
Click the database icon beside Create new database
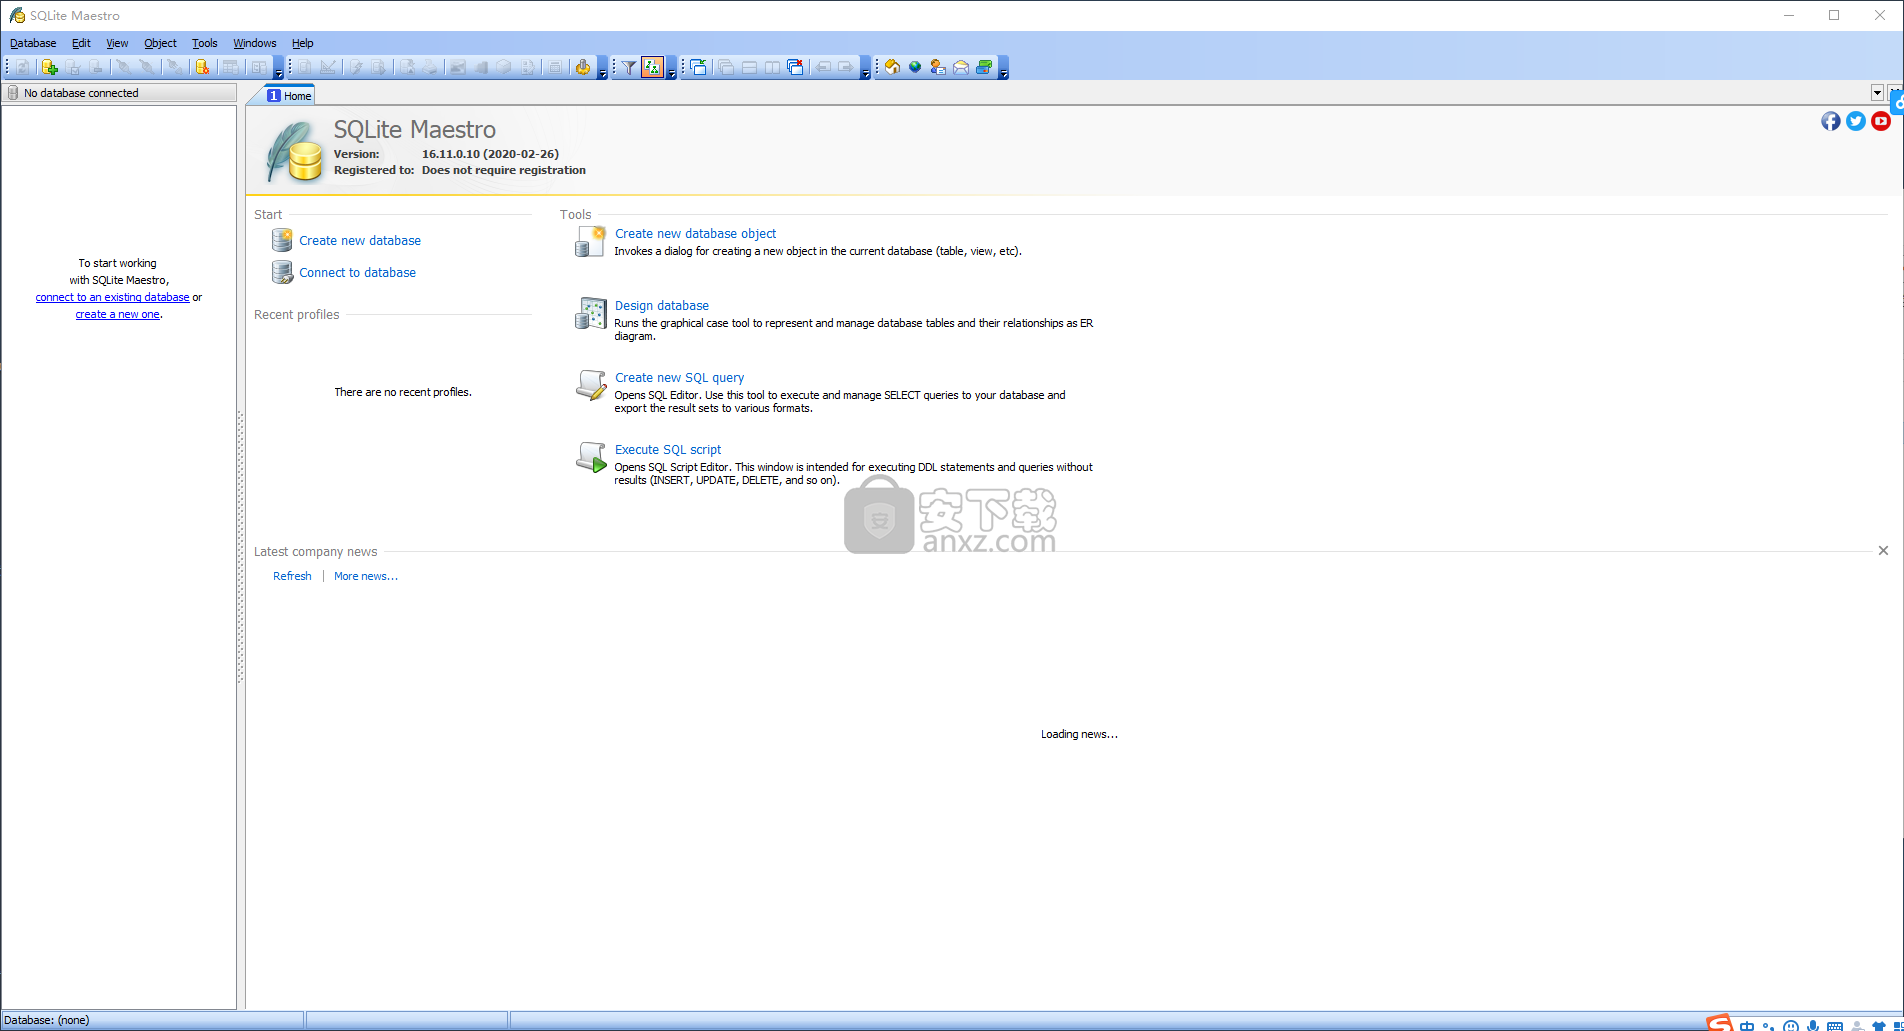(282, 240)
